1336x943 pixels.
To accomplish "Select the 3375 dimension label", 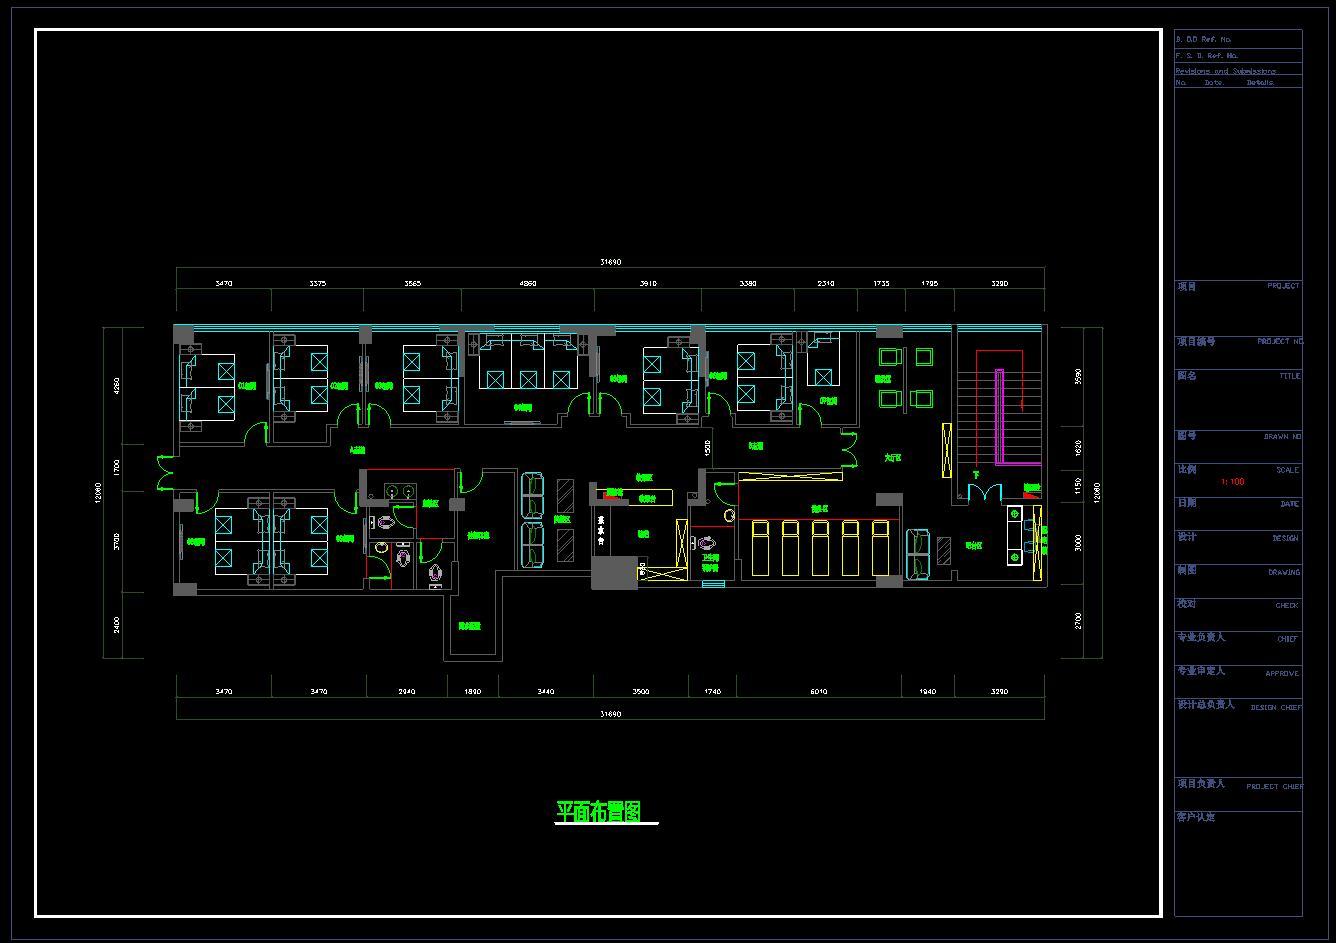I will (x=317, y=284).
